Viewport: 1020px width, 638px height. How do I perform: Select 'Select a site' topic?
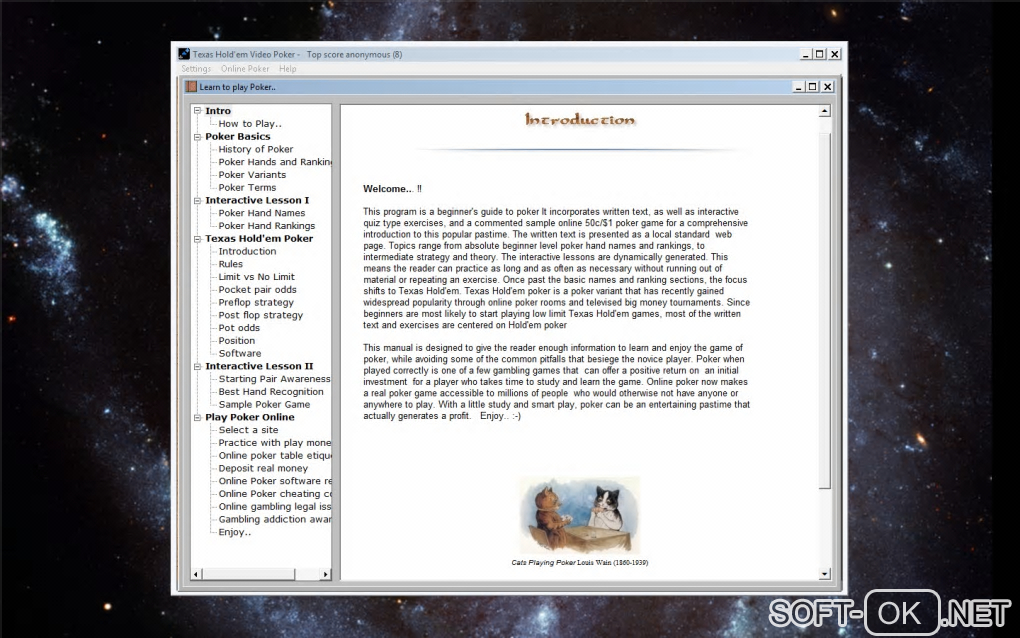click(248, 430)
